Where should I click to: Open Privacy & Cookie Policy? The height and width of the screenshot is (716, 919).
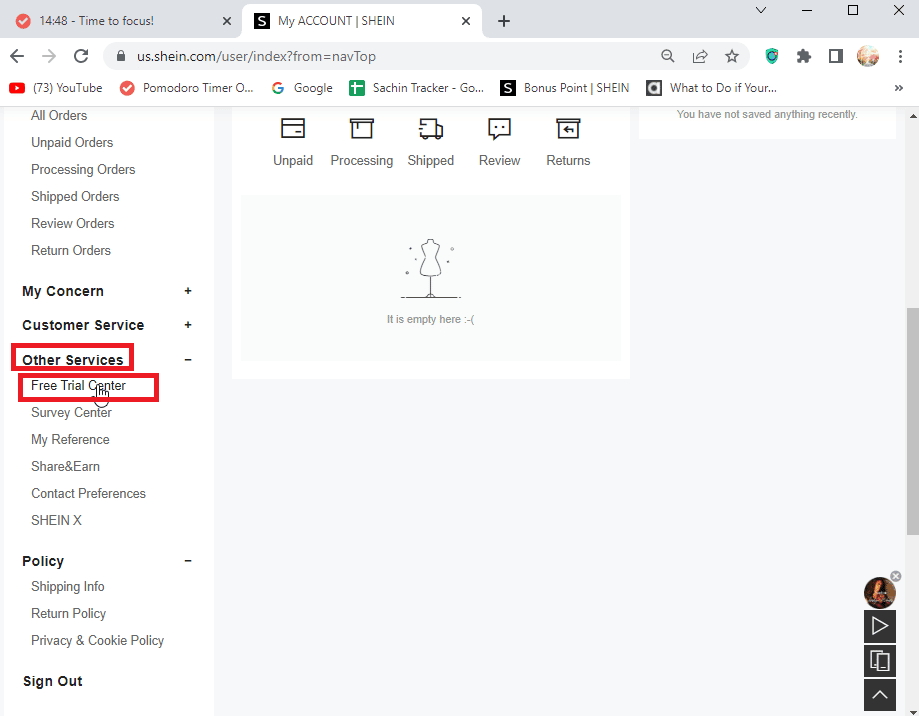point(98,640)
